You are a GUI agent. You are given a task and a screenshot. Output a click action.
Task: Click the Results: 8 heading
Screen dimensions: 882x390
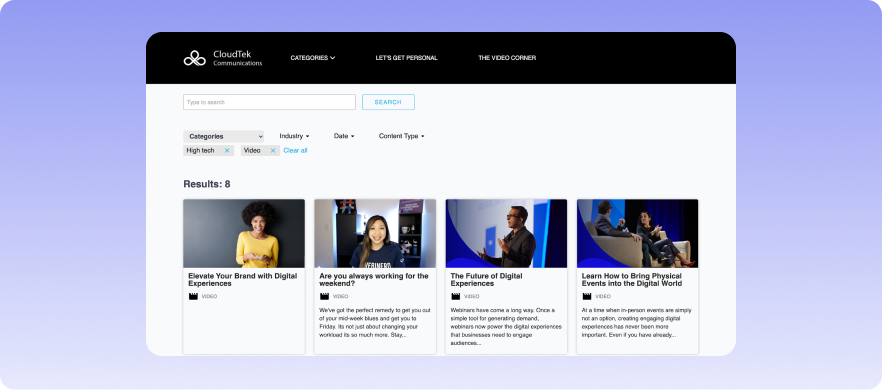206,184
